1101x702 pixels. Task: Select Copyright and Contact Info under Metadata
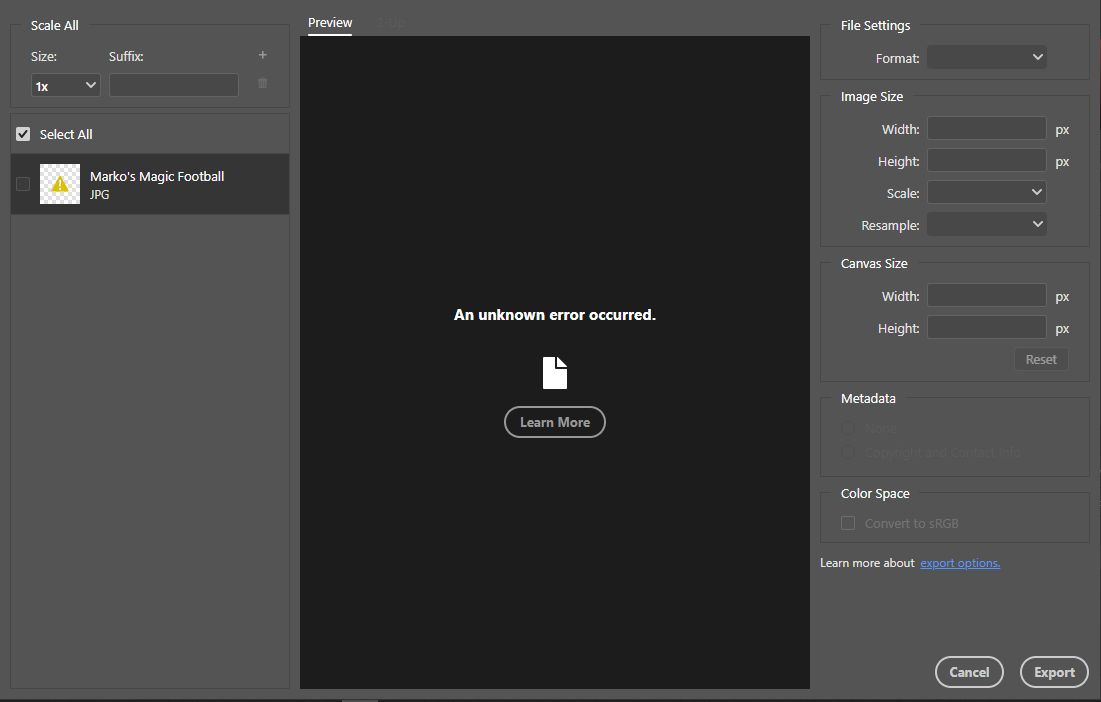pos(847,451)
